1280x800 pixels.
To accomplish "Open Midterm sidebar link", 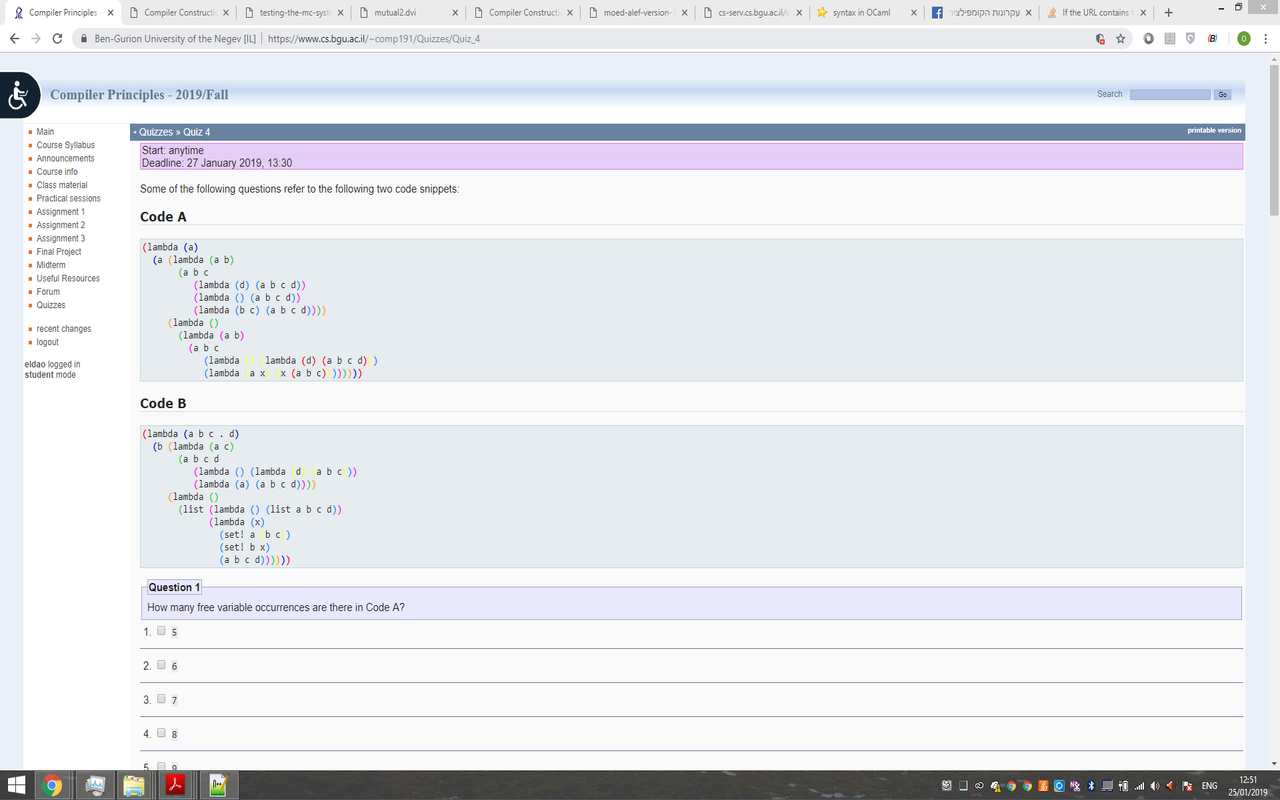I will (51, 265).
